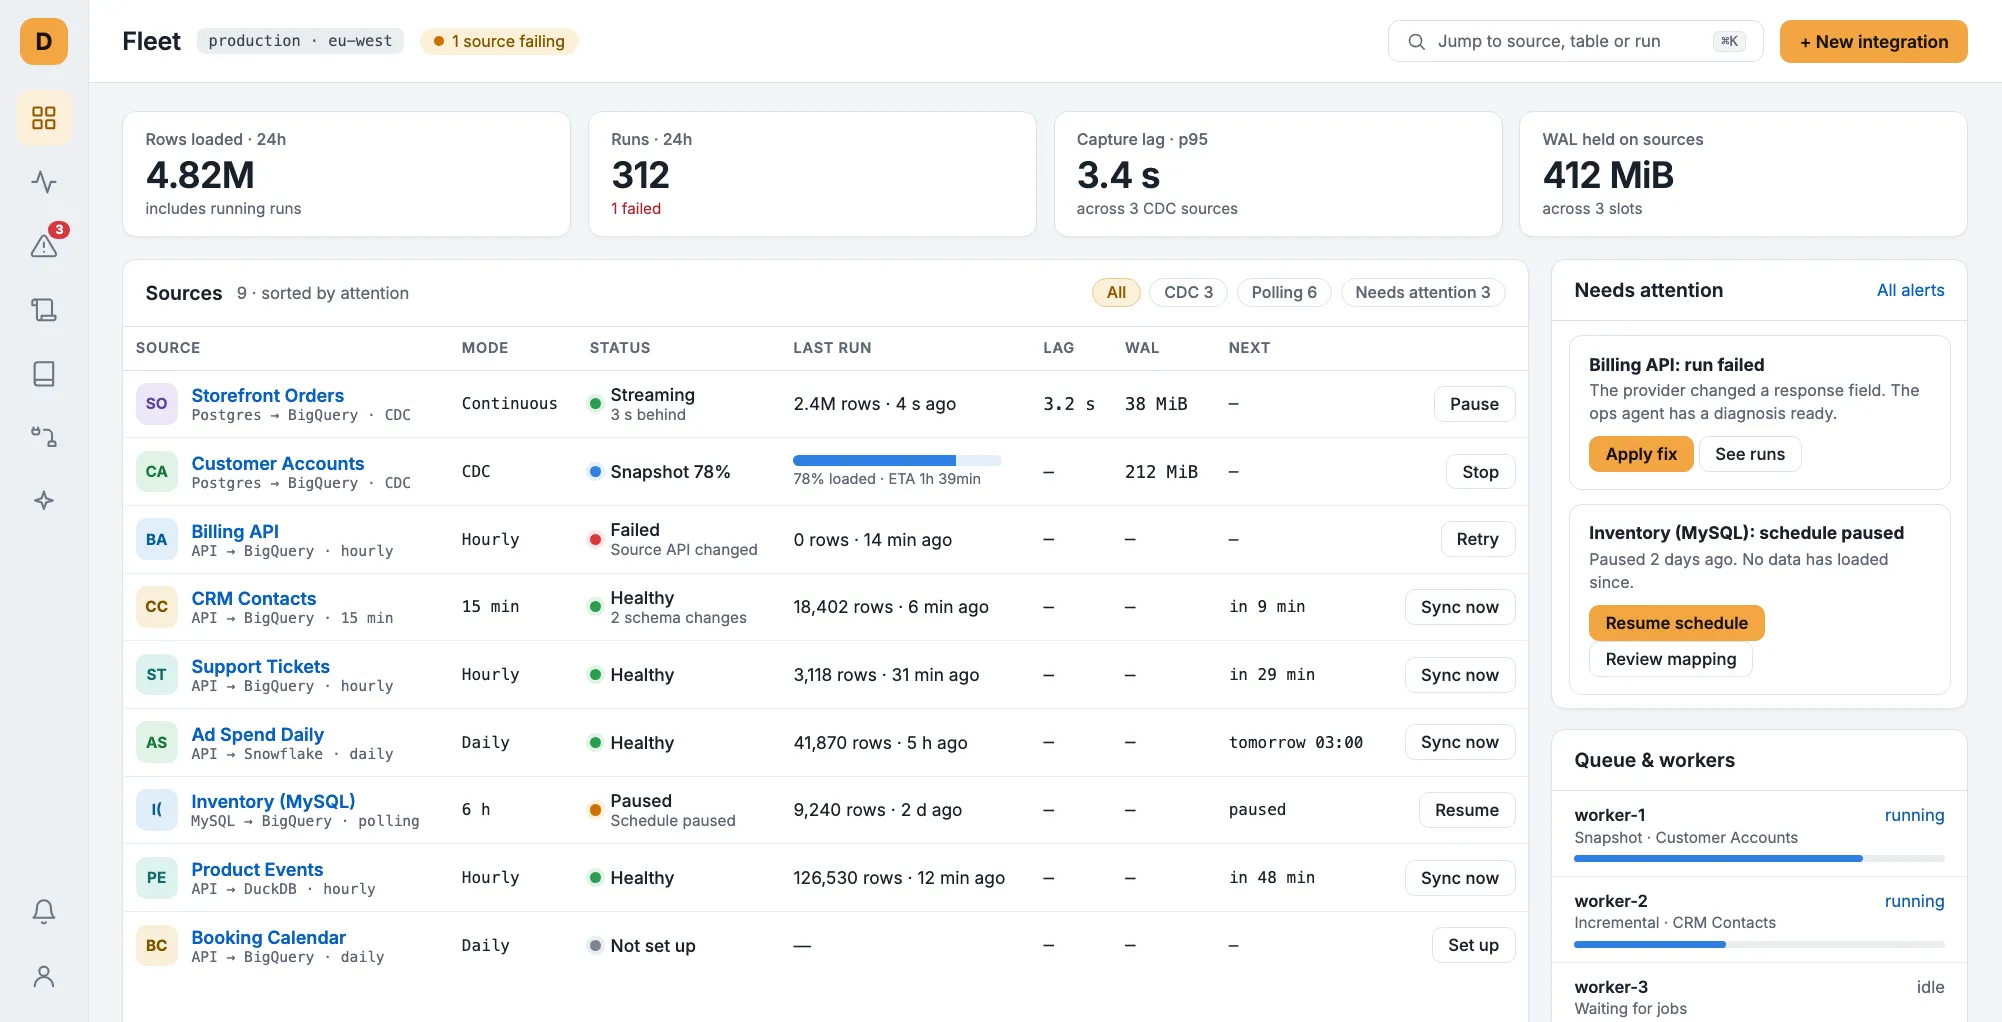The image size is (2002, 1022).
Task: Open the scroll logs icon in sidebar
Action: tap(44, 309)
